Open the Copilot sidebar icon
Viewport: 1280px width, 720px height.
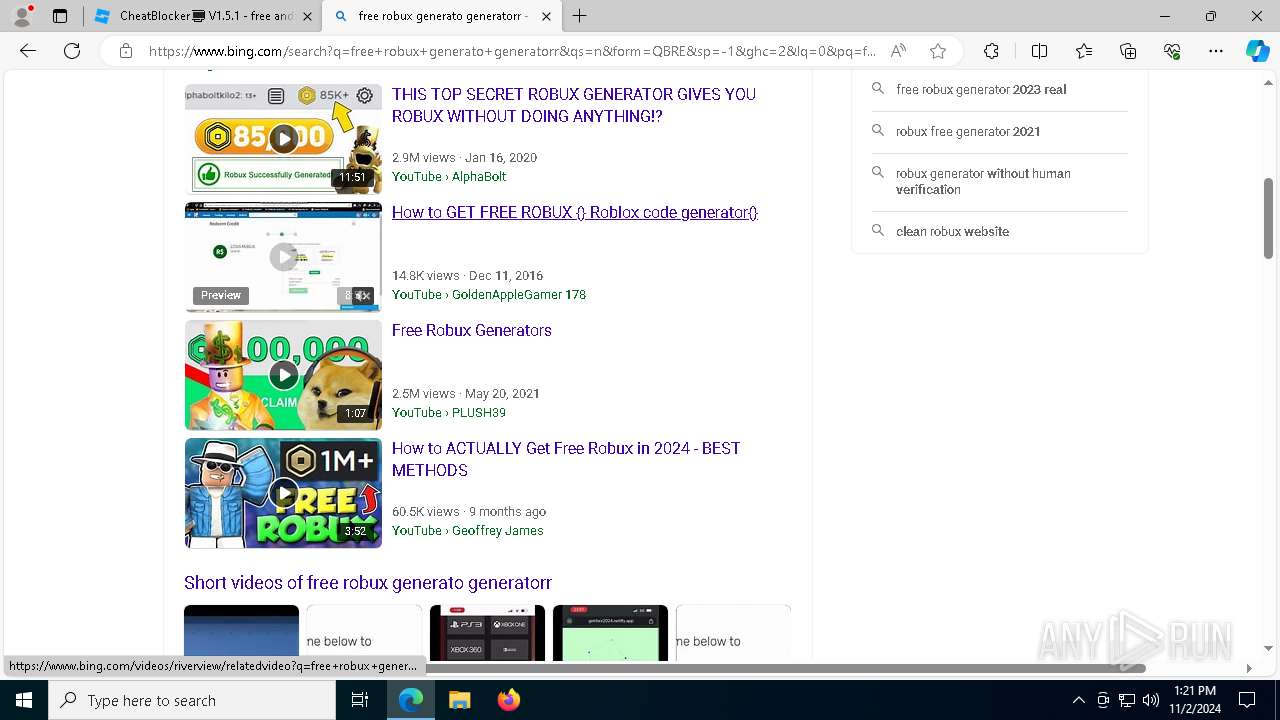tap(1257, 51)
